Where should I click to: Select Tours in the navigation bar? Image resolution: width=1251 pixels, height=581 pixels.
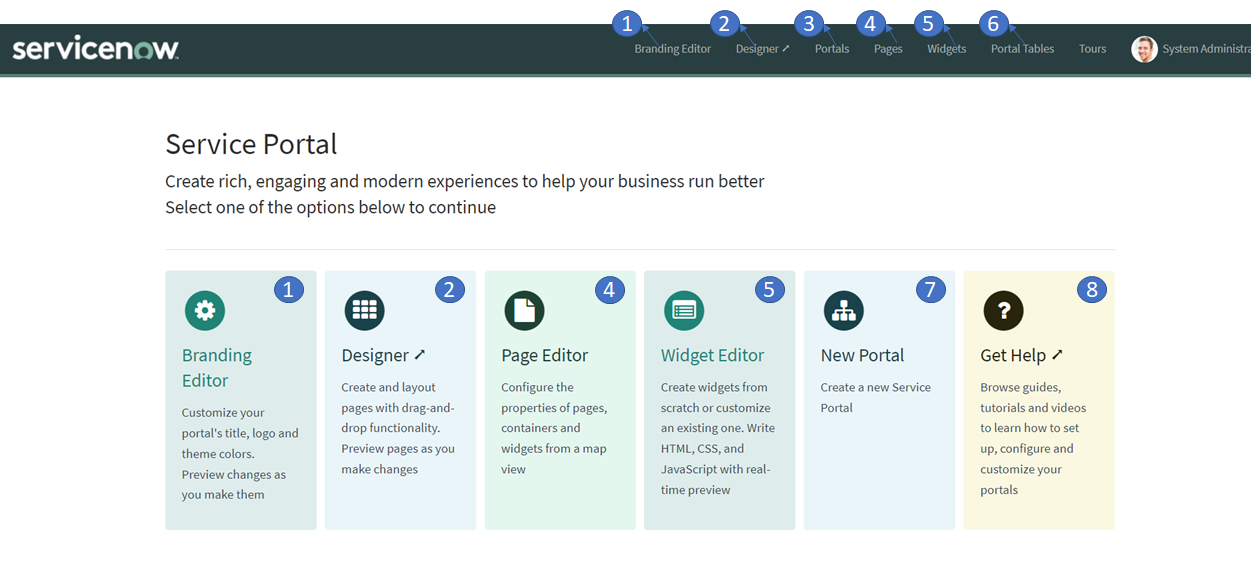pos(1092,48)
